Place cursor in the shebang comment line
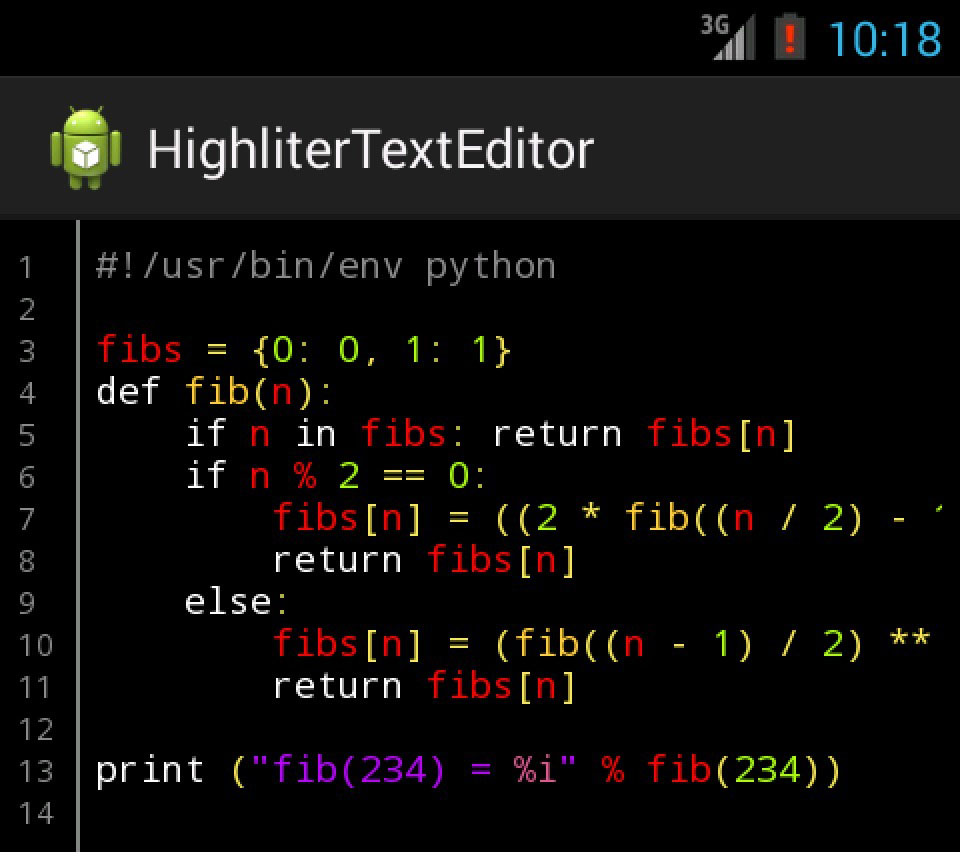The height and width of the screenshot is (857, 960). click(325, 266)
